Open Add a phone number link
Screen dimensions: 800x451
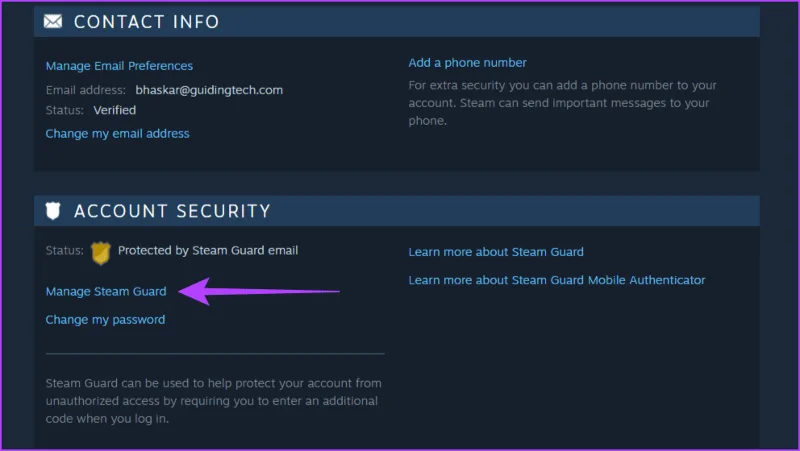pyautogui.click(x=467, y=63)
